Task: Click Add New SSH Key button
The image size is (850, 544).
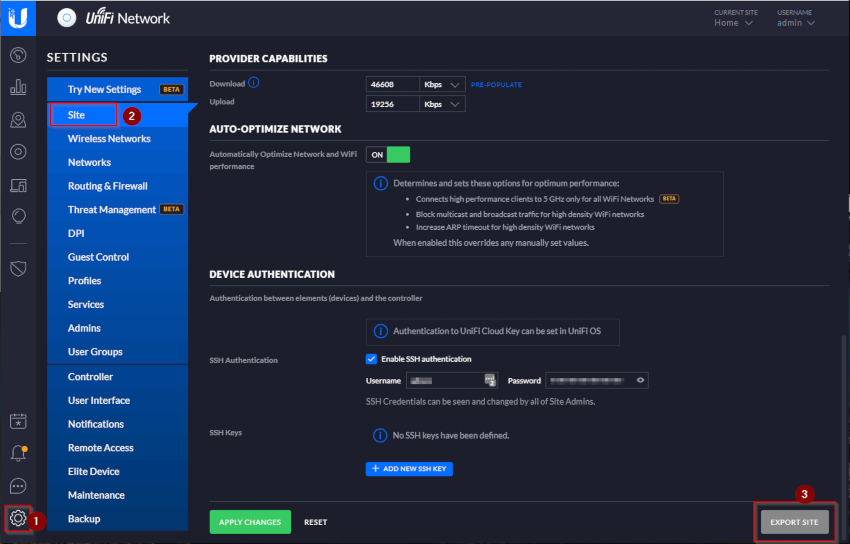Action: [409, 469]
